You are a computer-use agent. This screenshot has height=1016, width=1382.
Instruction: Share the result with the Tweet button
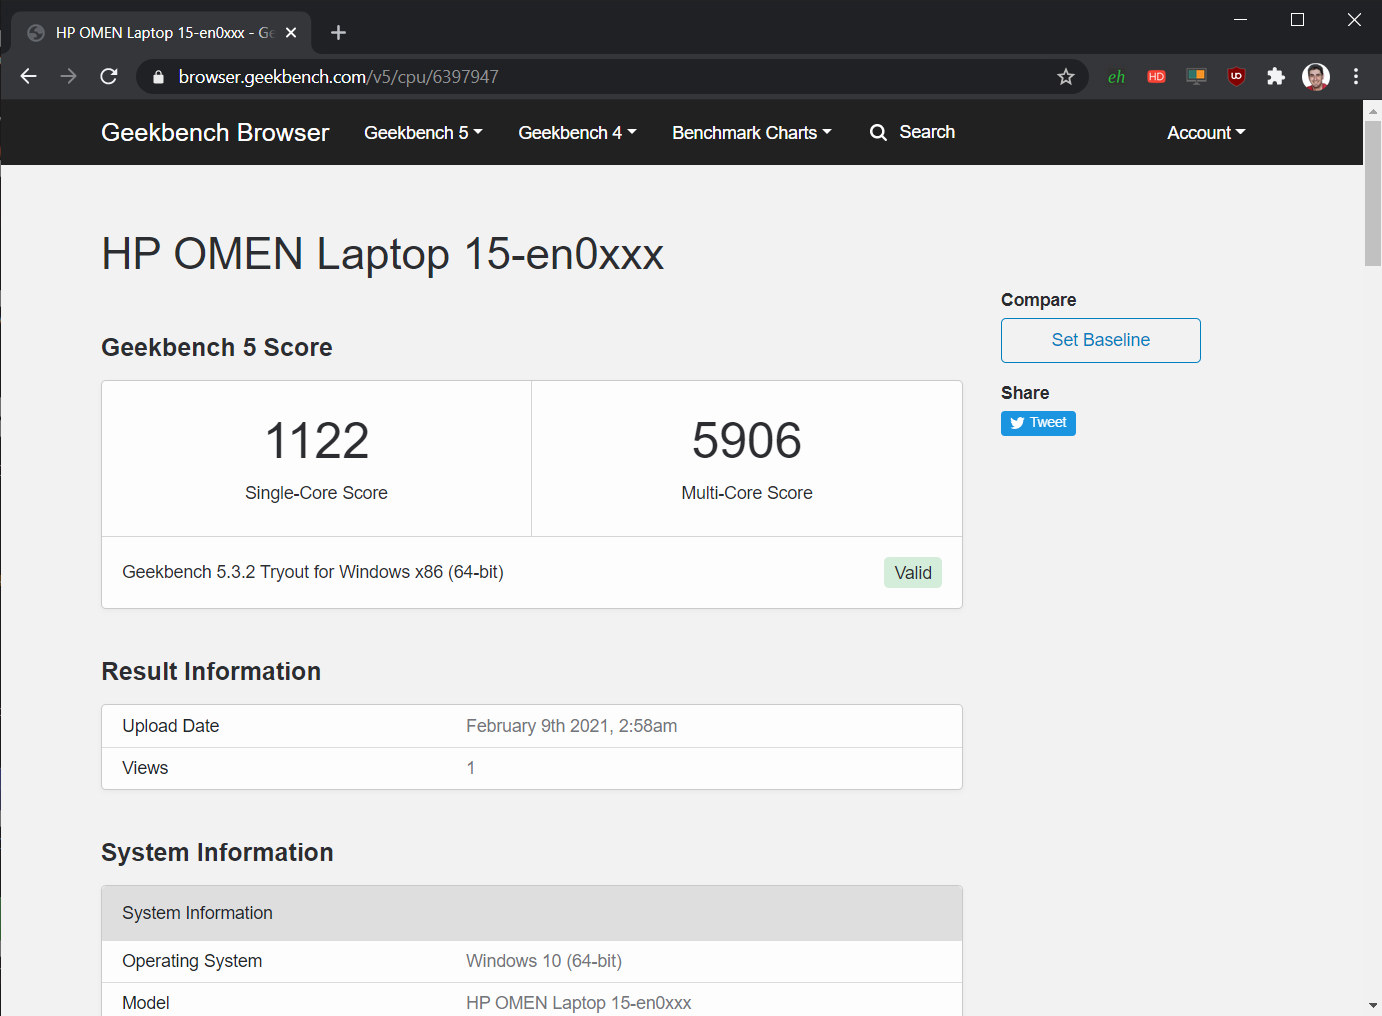tap(1038, 423)
